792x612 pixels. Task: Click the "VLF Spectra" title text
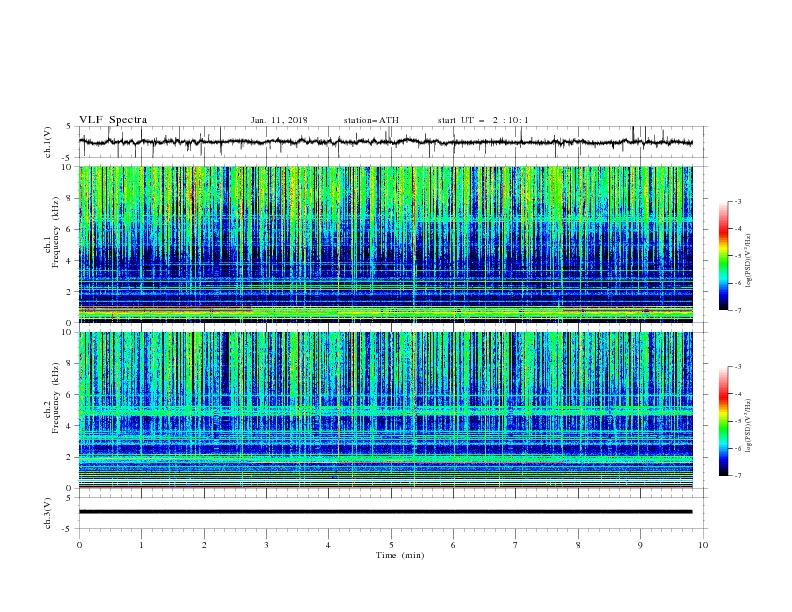click(113, 120)
